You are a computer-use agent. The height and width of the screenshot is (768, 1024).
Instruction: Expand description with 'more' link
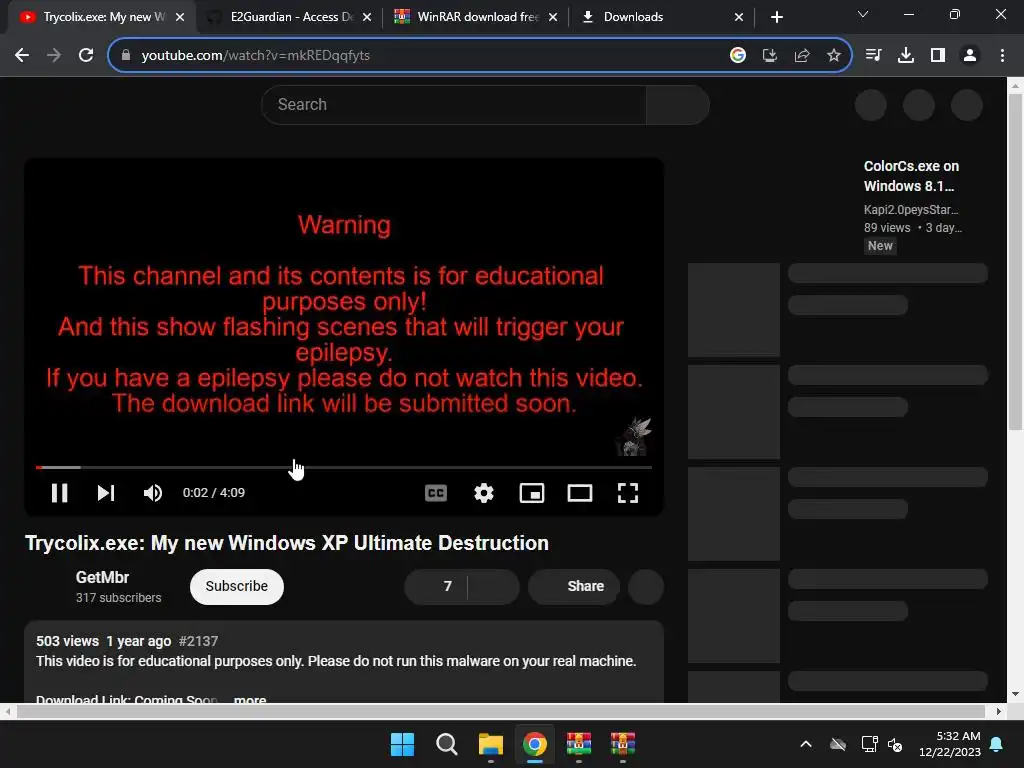click(x=249, y=699)
